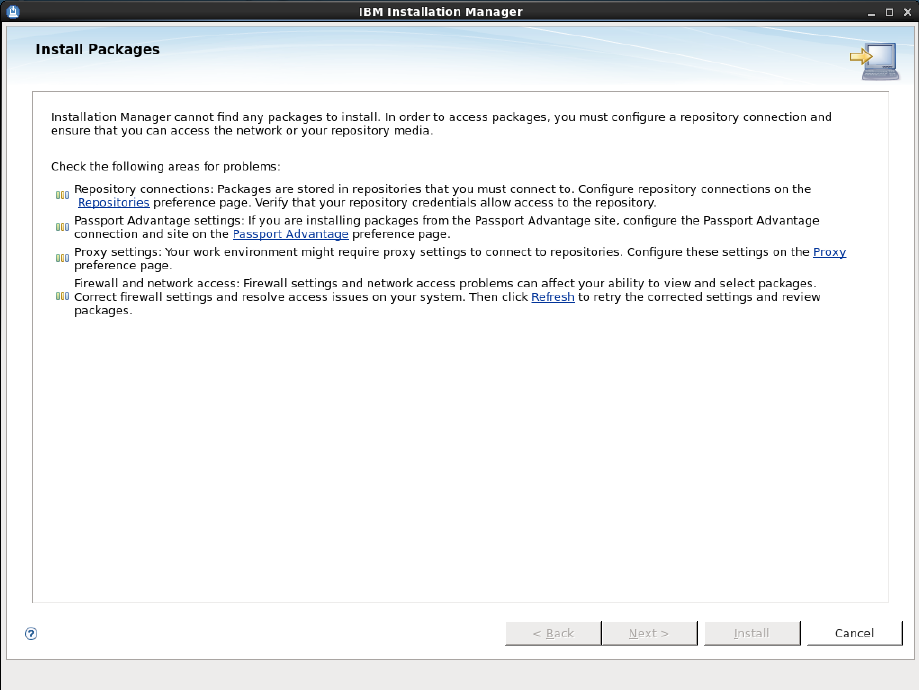
Task: Click the IBM Installation Manager title bar icon
Action: coord(12,11)
